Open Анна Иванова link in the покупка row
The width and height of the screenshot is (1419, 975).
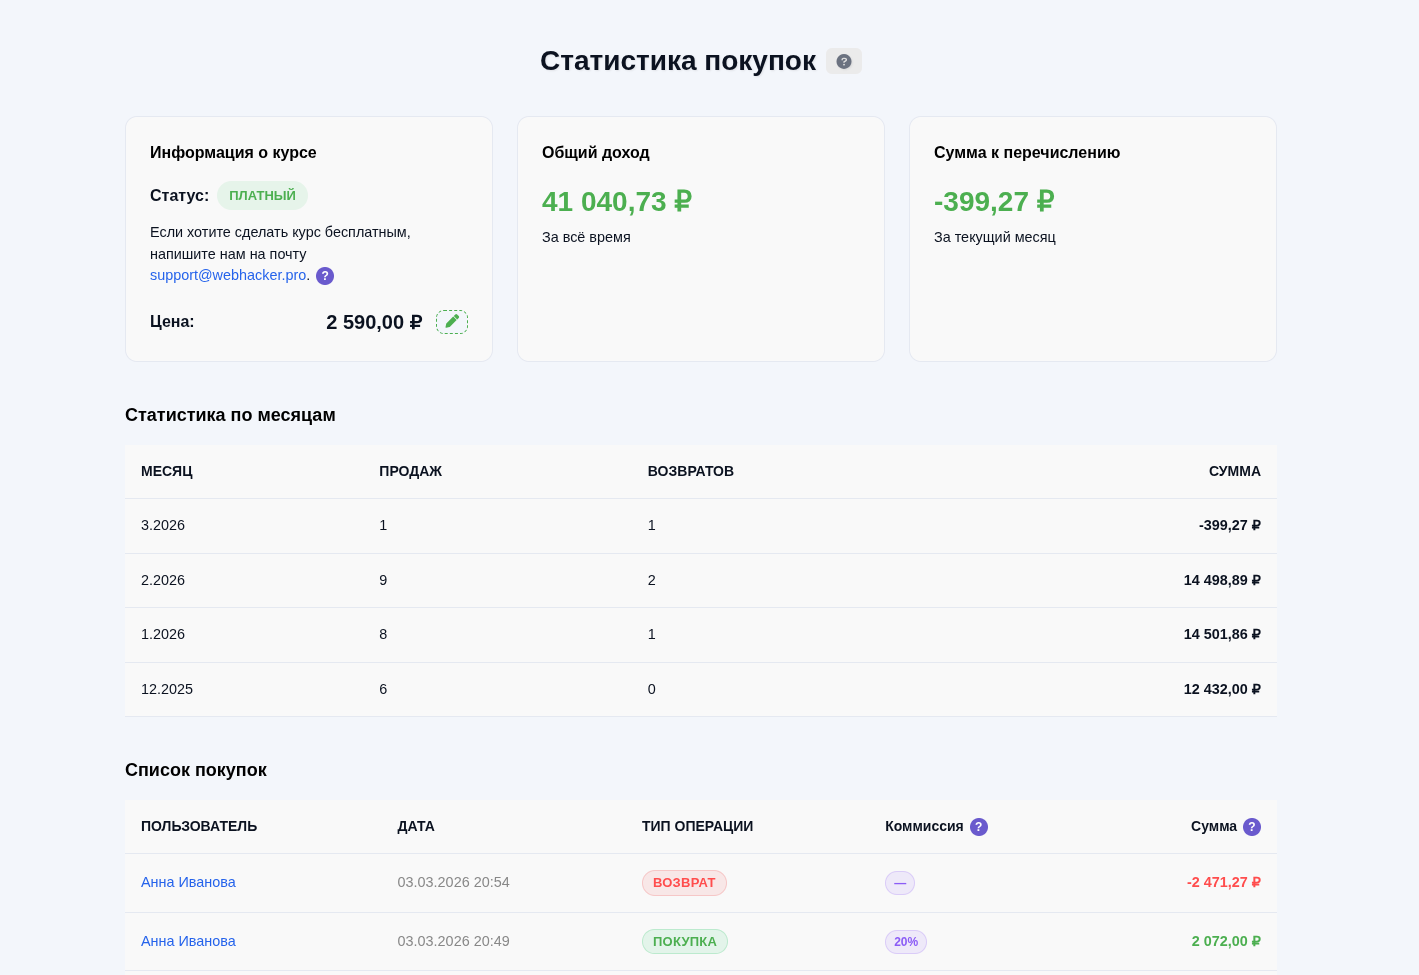pyautogui.click(x=188, y=941)
